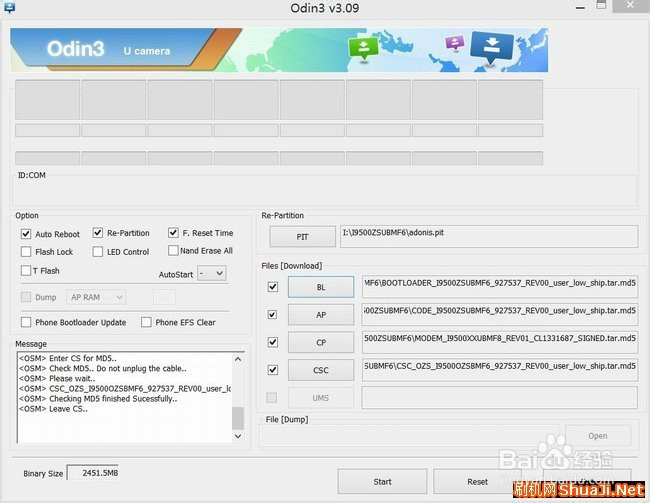Enable Nand Erase All option

173,250
